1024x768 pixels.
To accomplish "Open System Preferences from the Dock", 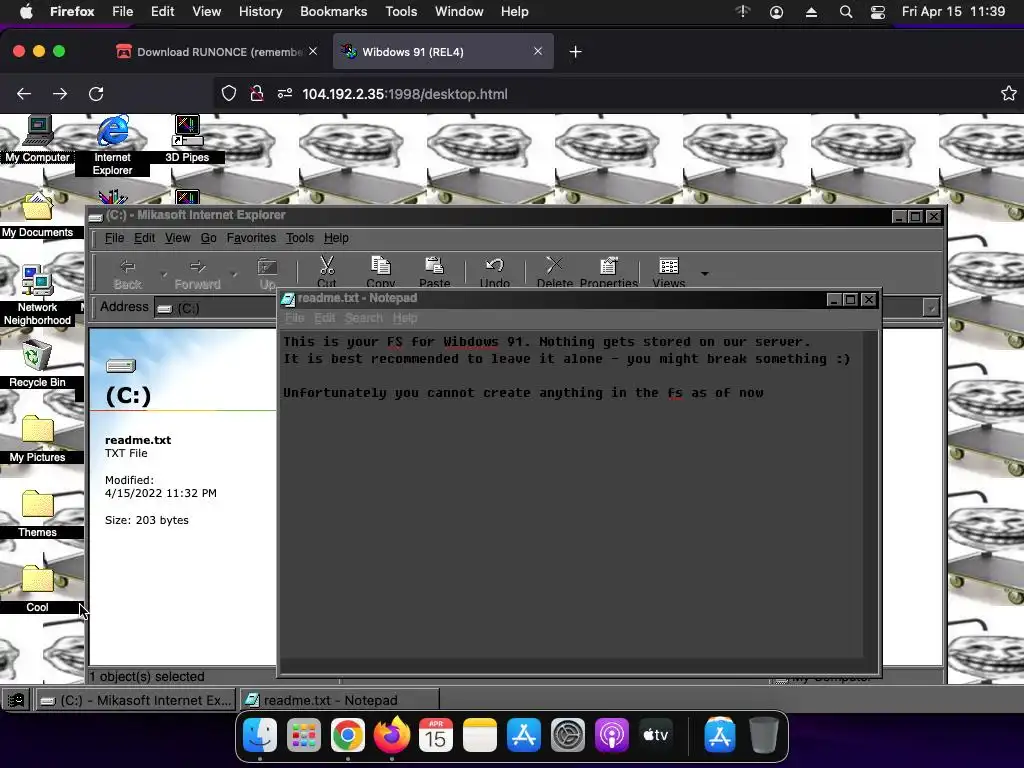I will click(568, 735).
